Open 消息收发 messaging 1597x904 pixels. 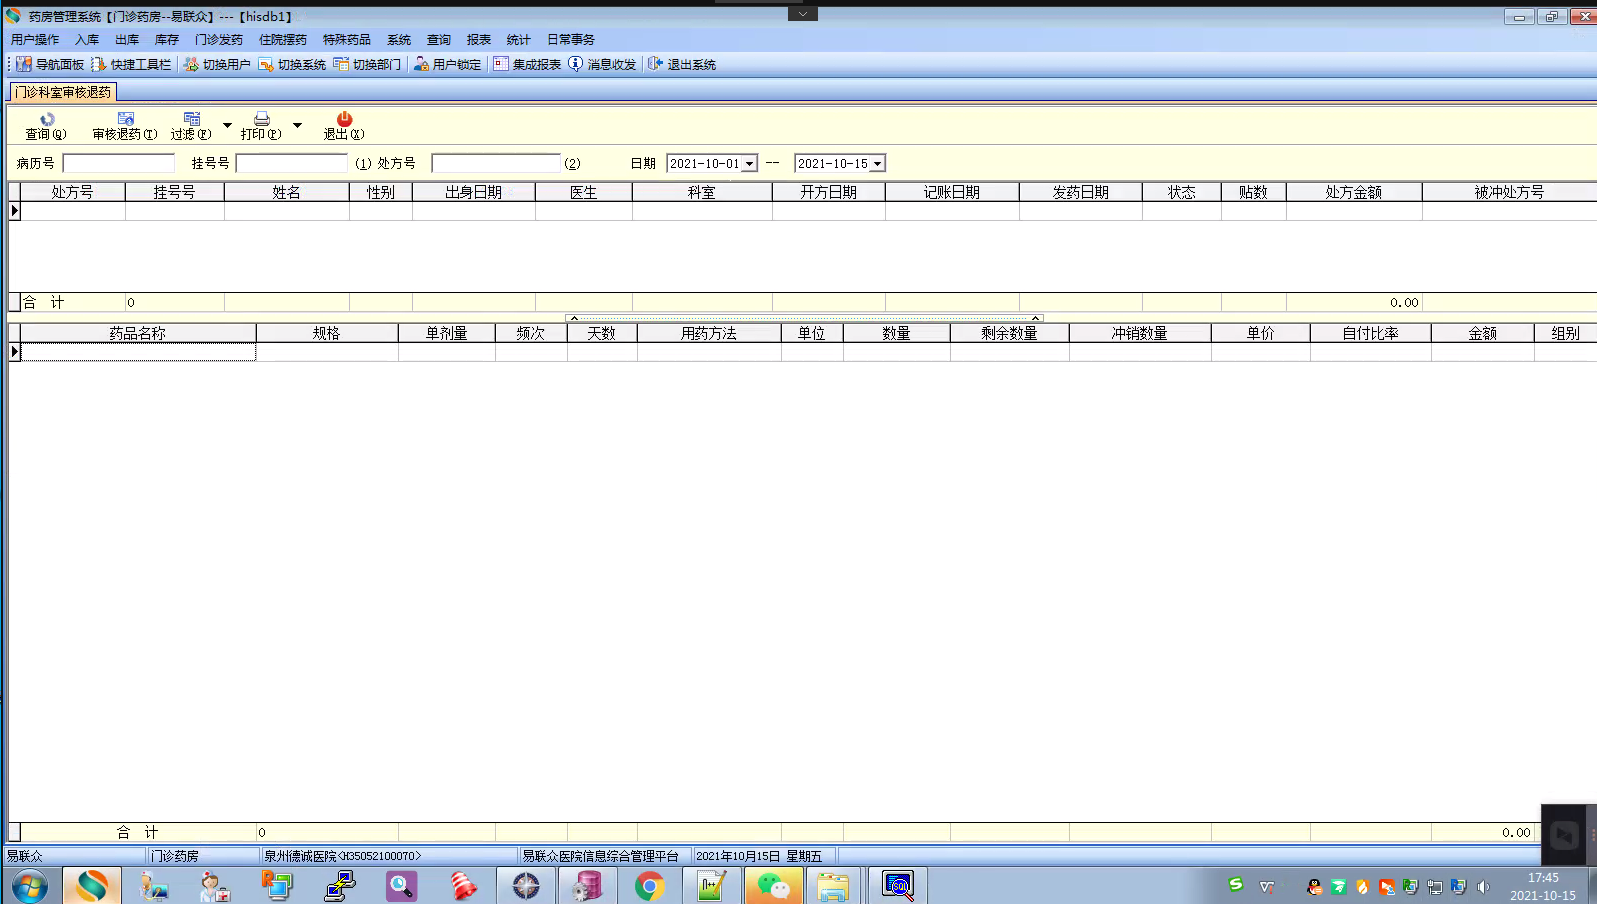click(x=602, y=64)
